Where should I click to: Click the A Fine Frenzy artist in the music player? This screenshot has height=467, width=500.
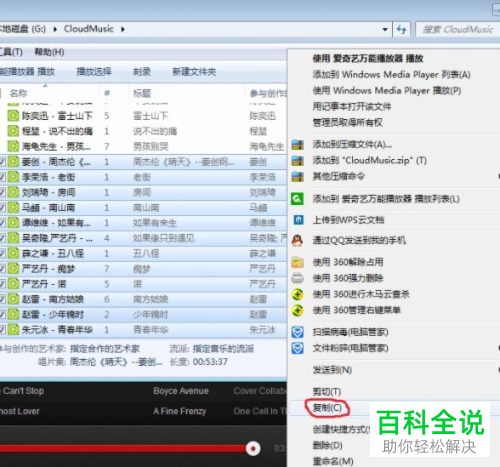click(x=179, y=411)
